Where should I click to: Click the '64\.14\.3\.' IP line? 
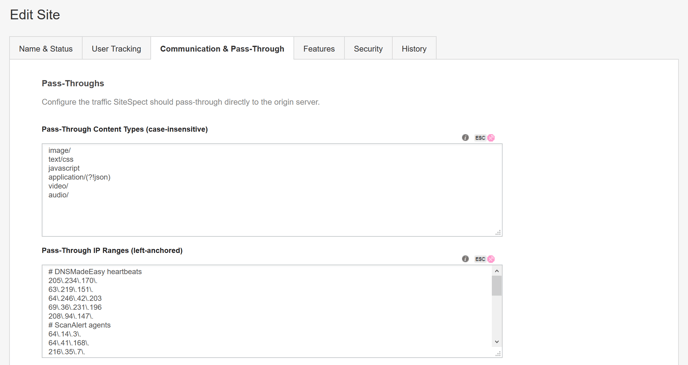coord(64,334)
